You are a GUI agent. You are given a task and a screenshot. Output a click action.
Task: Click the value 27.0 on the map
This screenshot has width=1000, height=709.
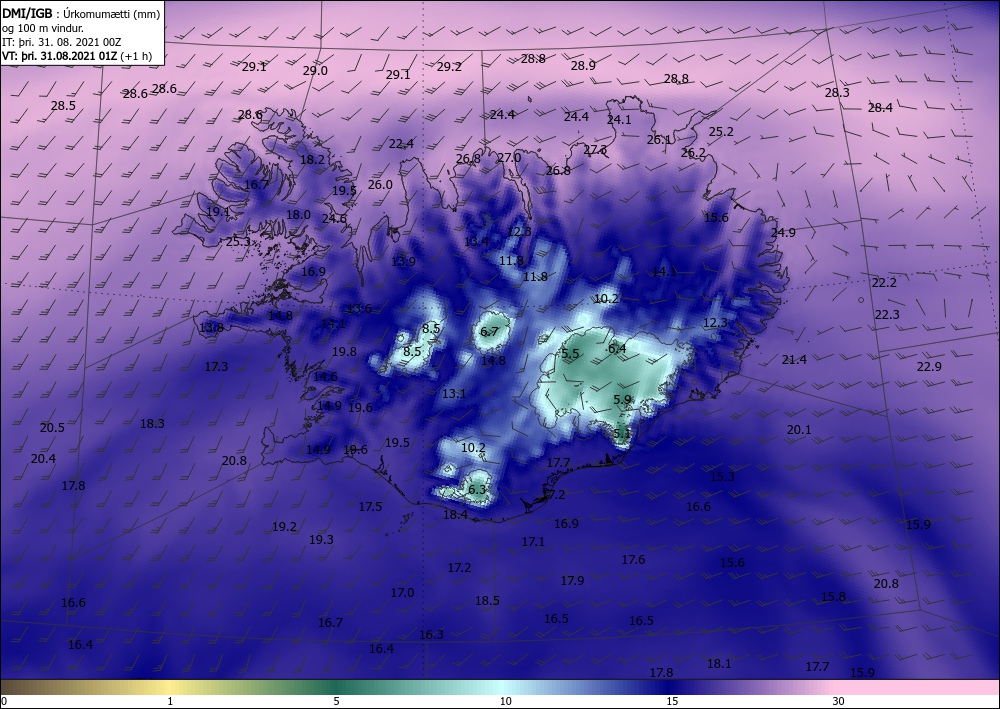(x=509, y=157)
